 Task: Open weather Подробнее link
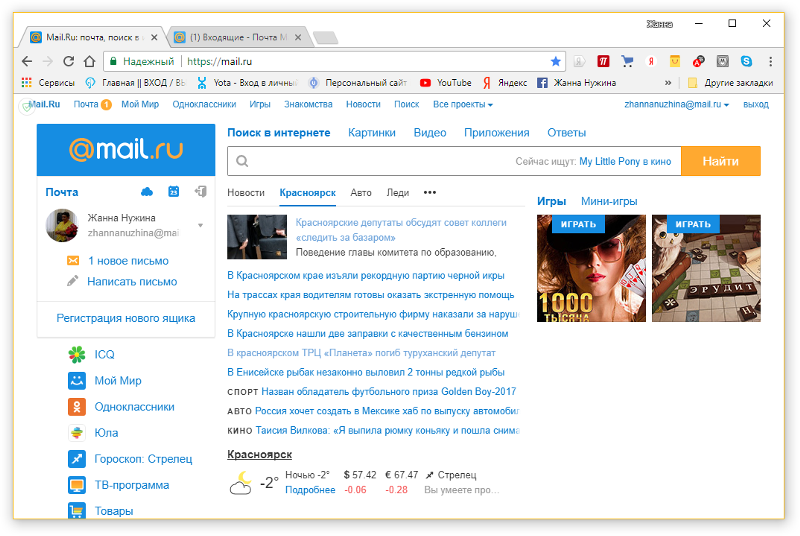tap(310, 490)
